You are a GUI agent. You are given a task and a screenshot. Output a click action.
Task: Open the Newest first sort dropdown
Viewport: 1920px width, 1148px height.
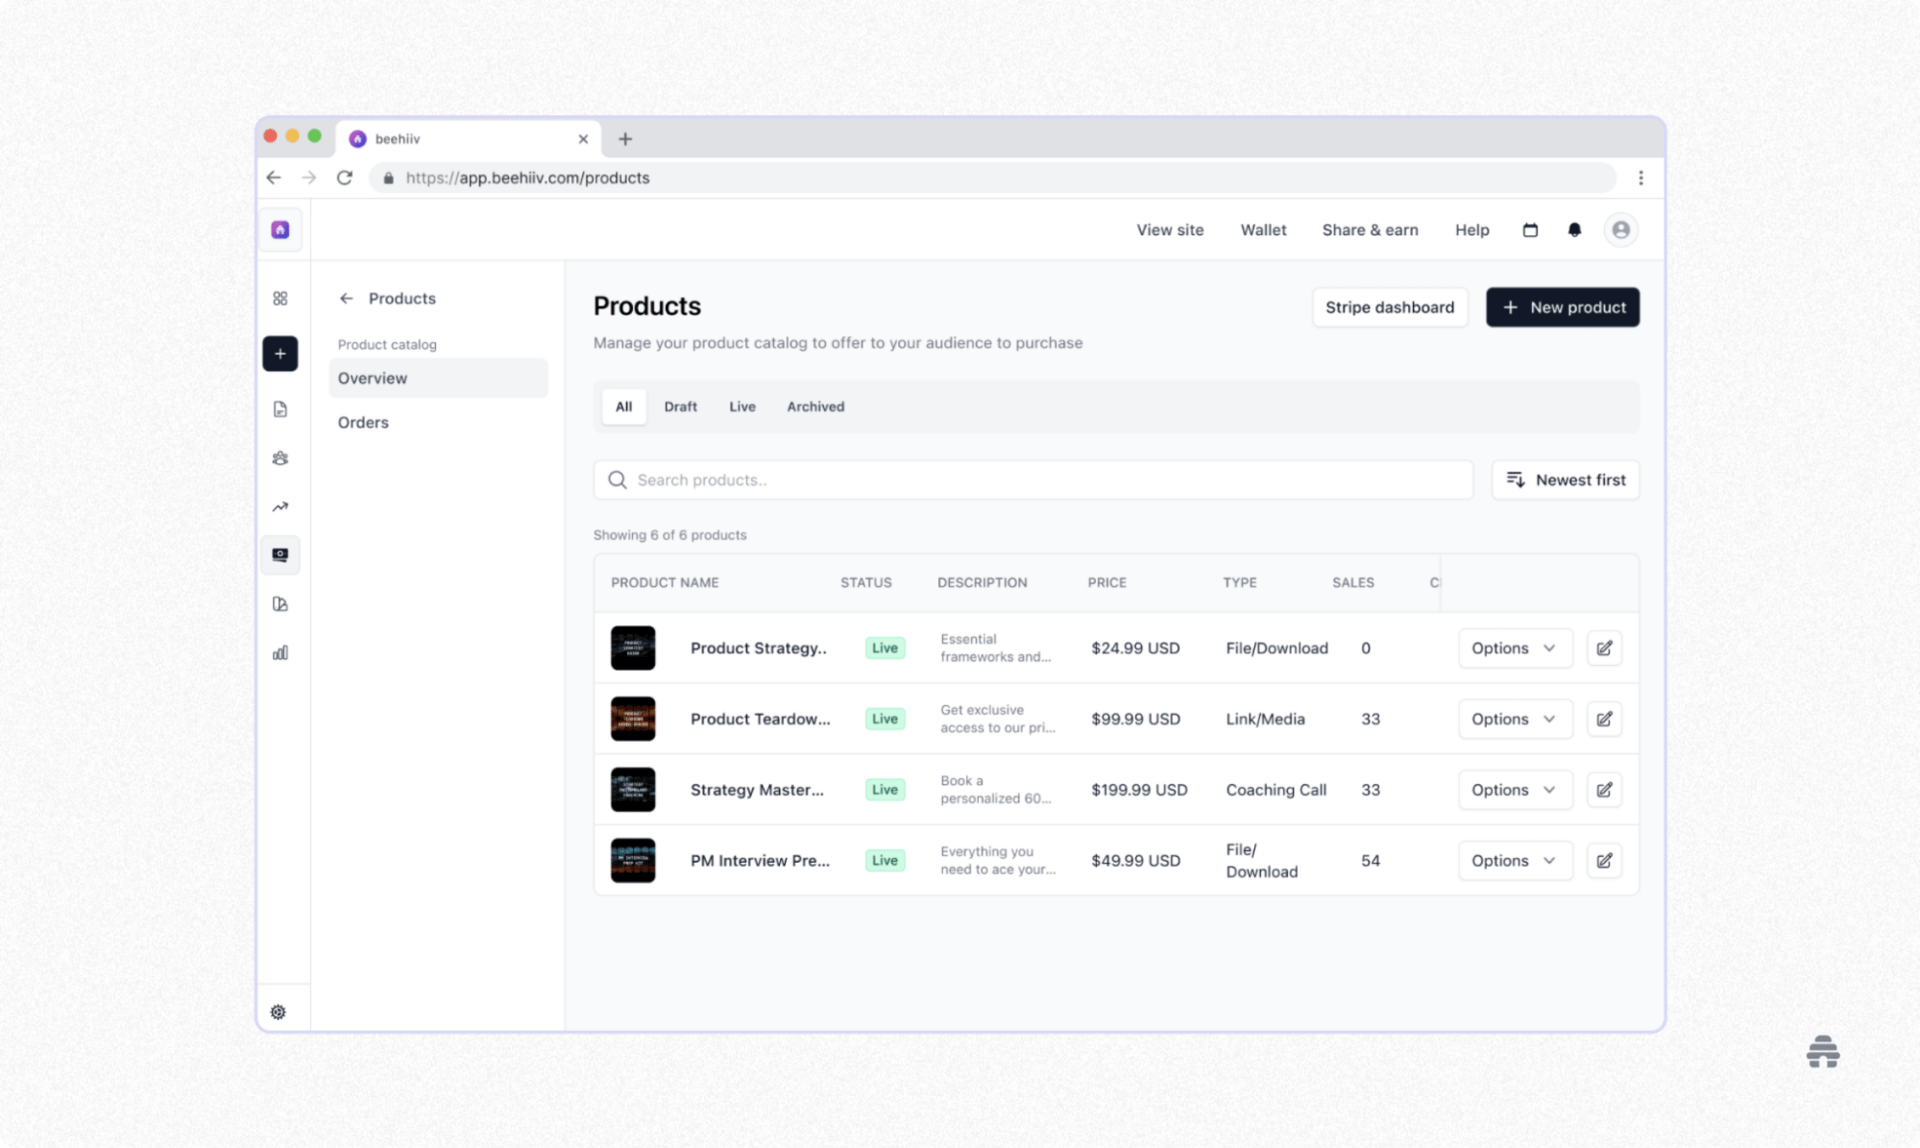point(1565,480)
